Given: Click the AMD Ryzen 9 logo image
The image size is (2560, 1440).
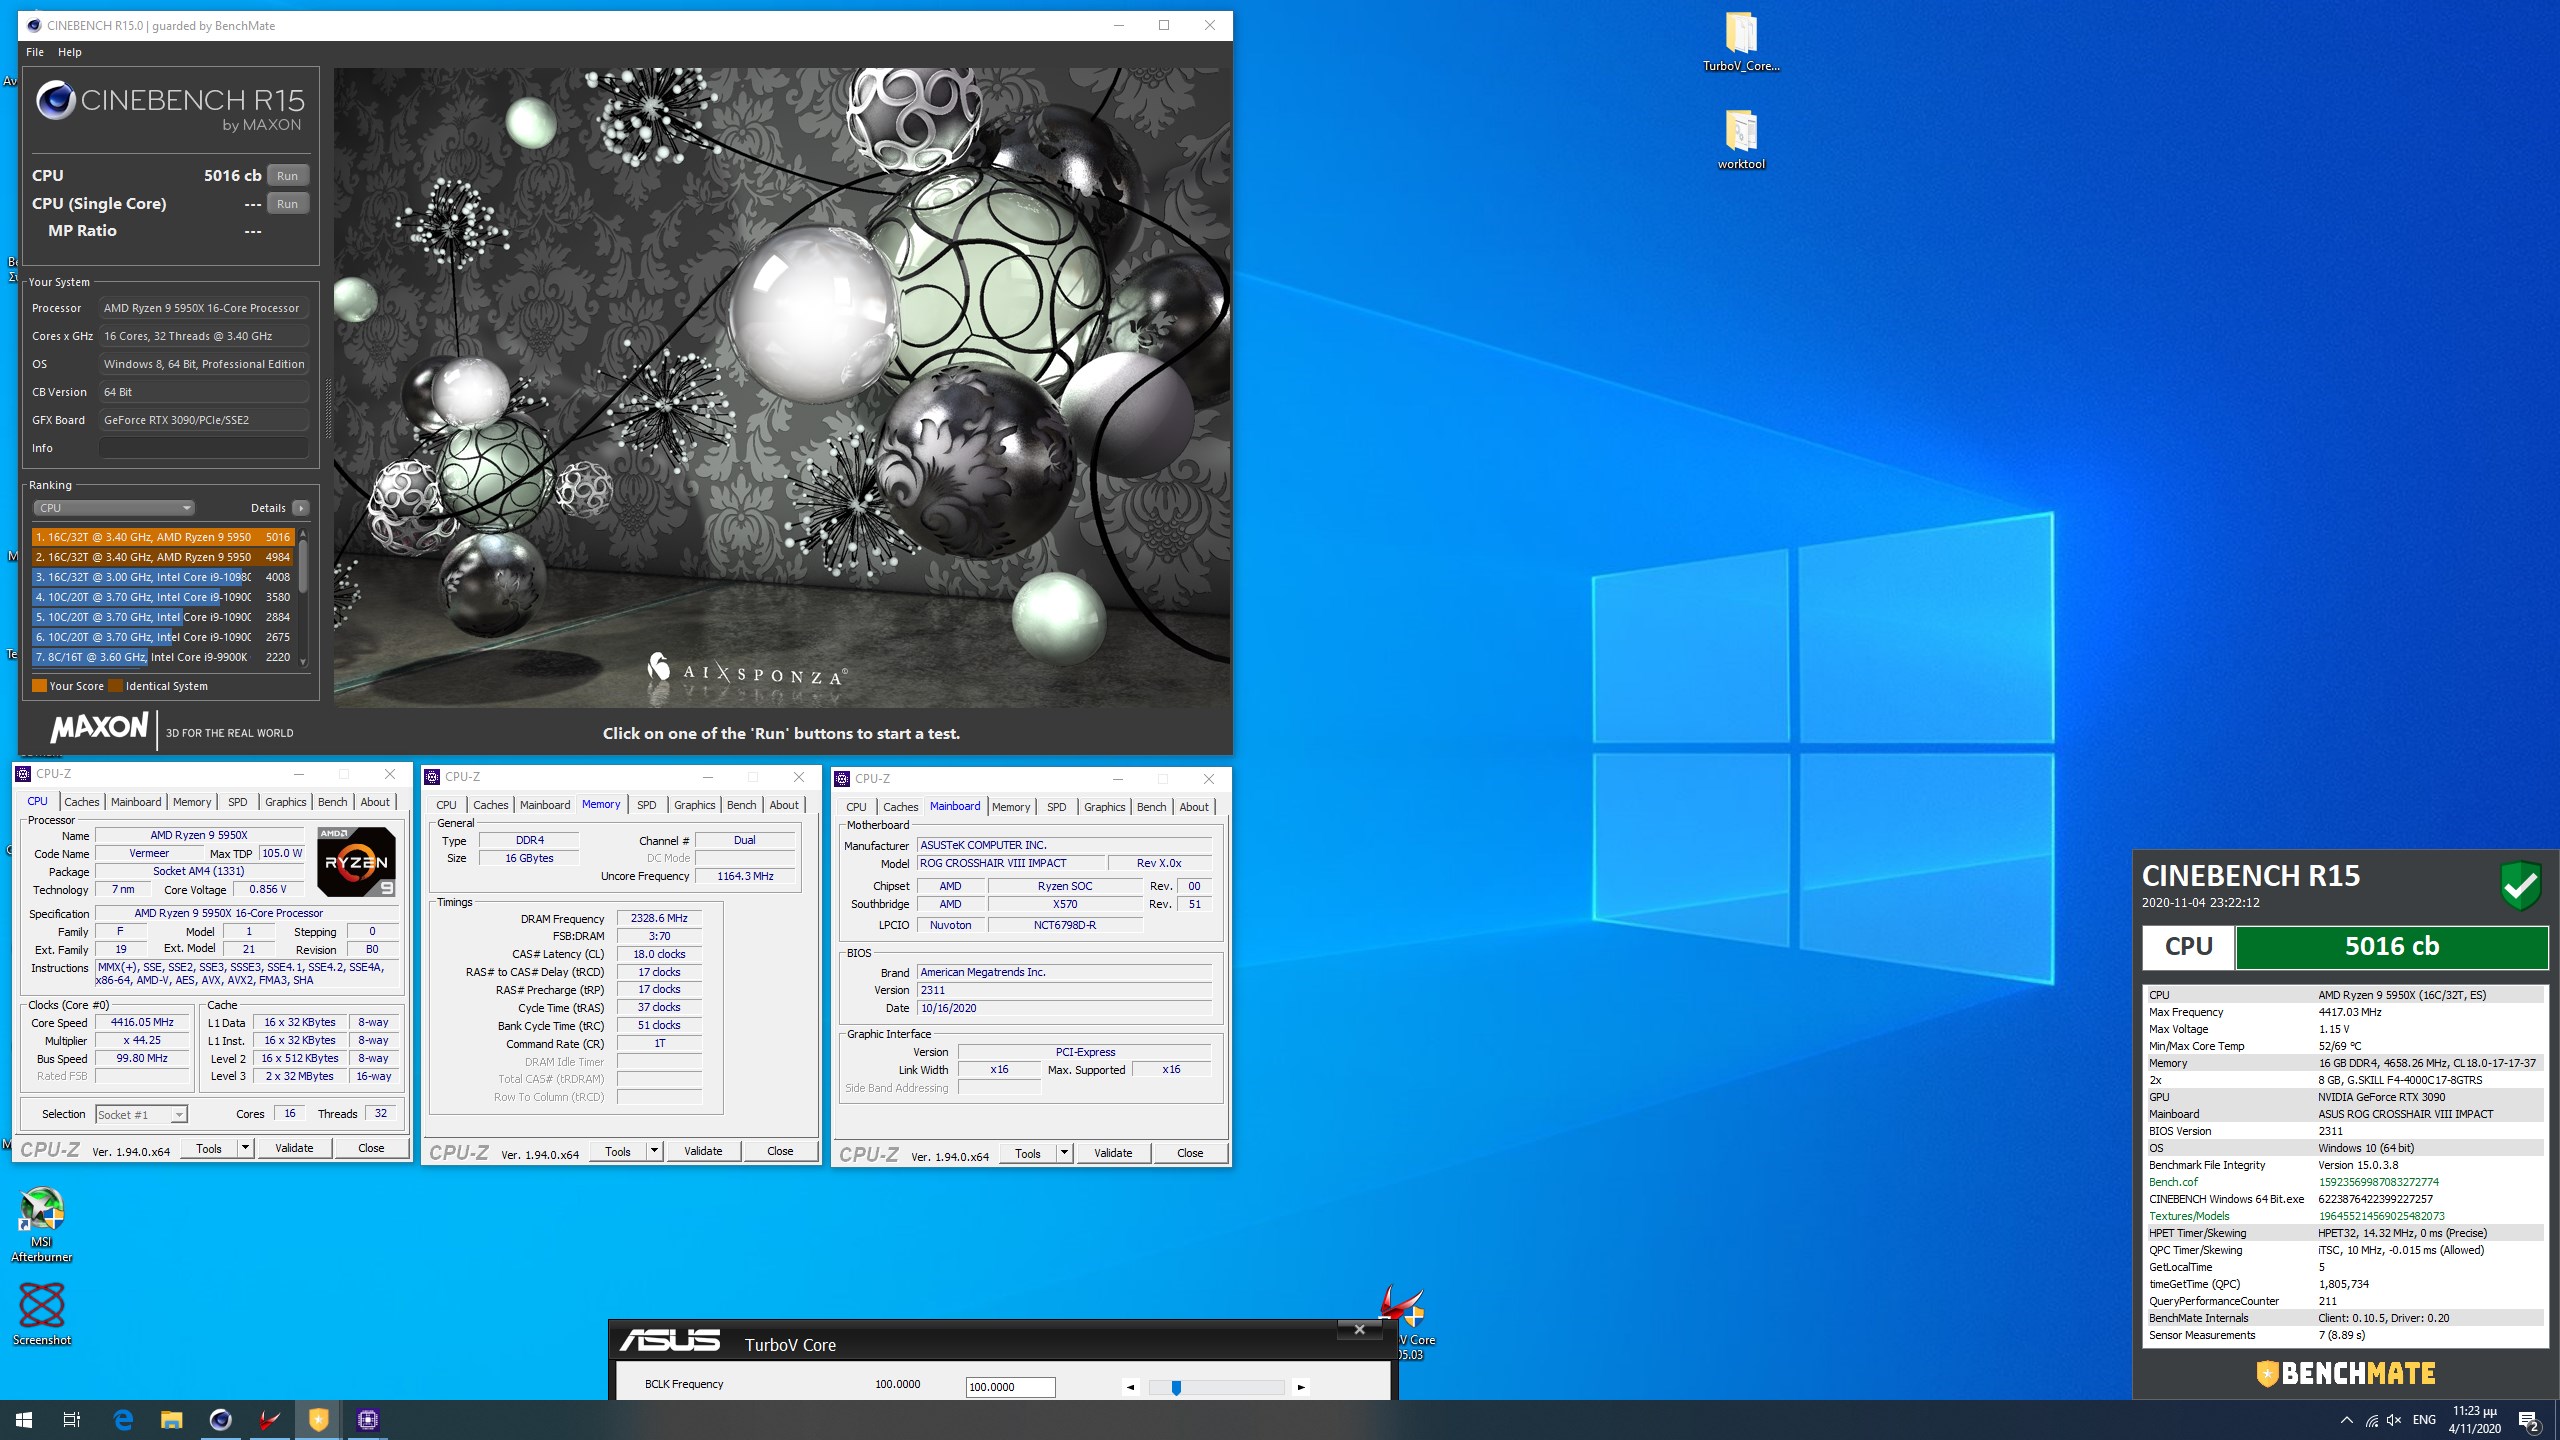Looking at the screenshot, I should tap(356, 861).
